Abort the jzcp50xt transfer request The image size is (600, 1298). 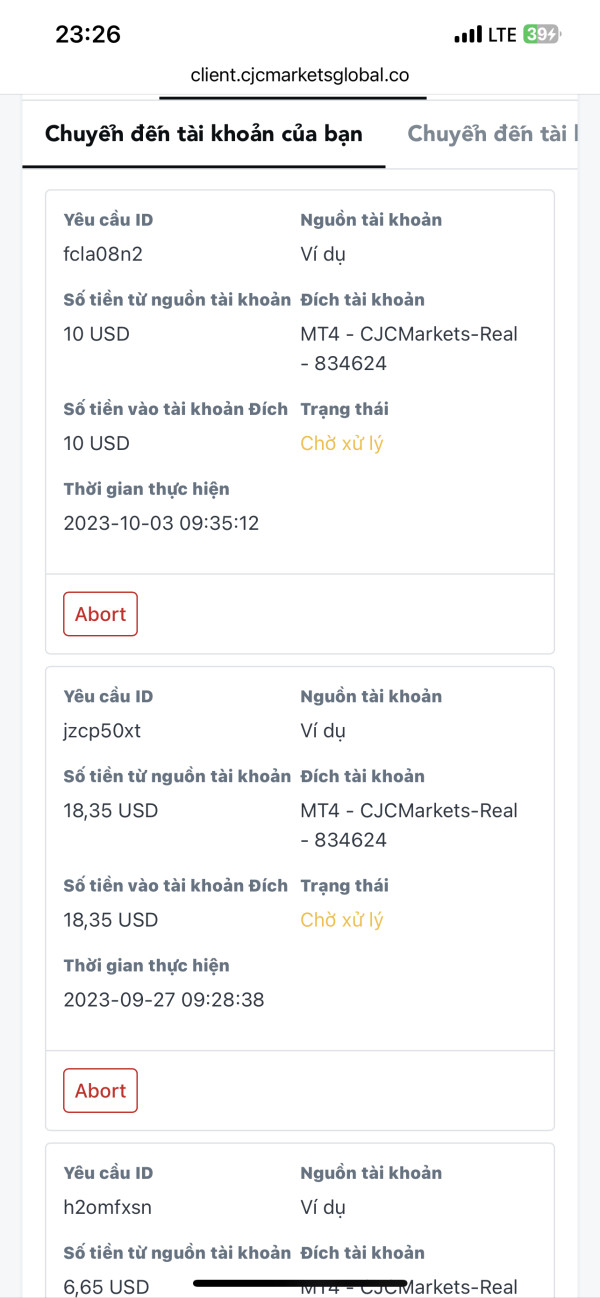[100, 1090]
